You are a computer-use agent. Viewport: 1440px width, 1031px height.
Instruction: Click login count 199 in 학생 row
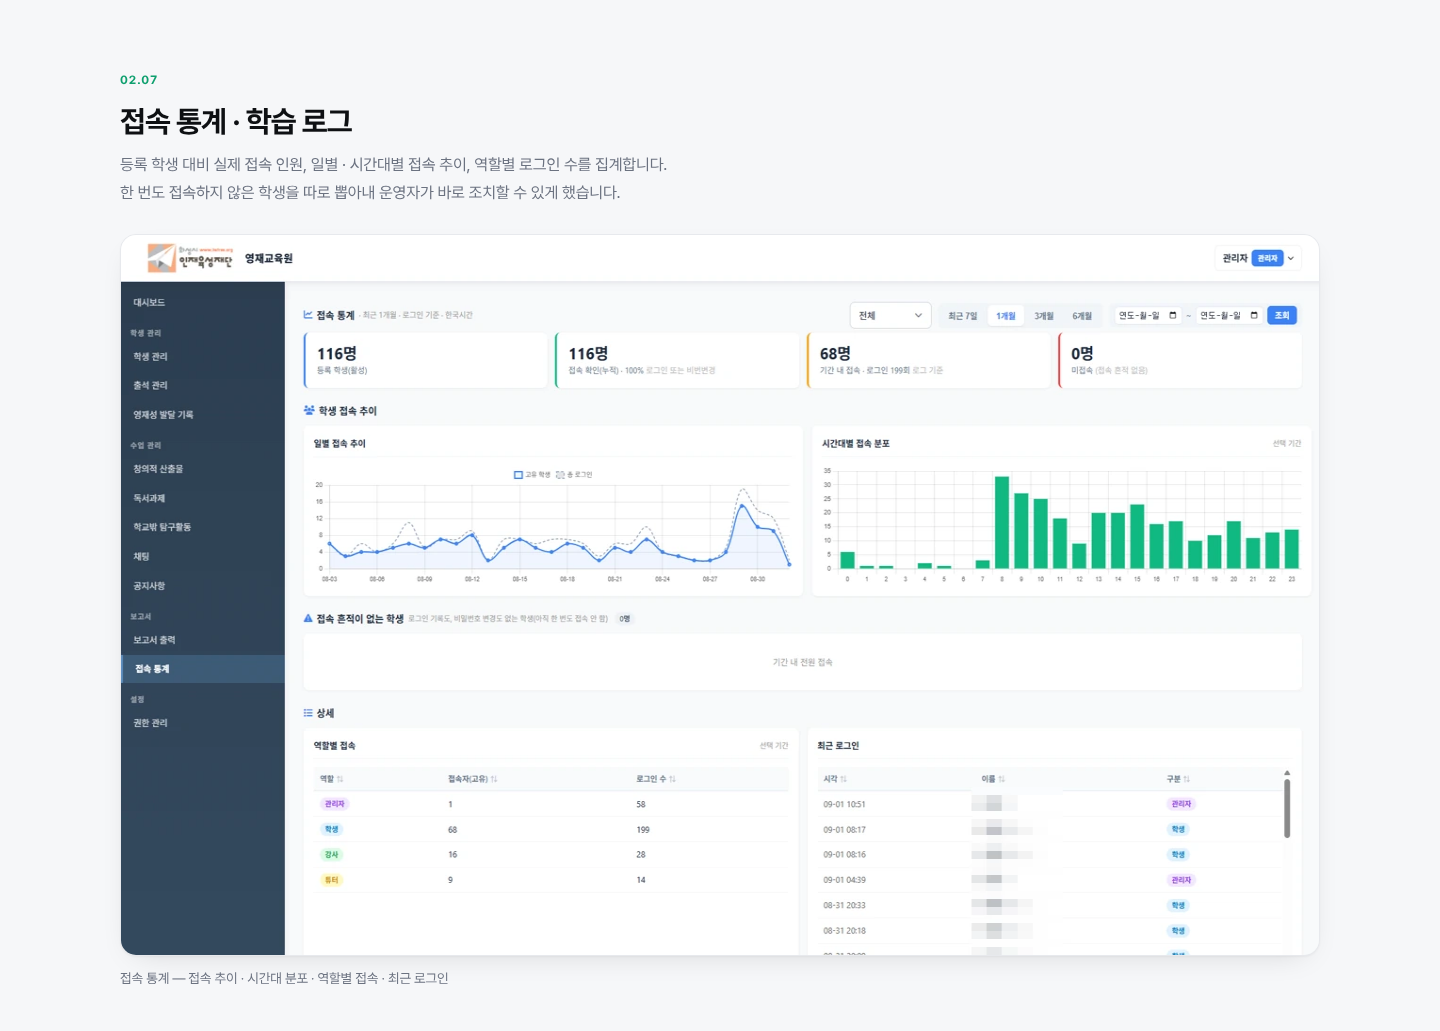[x=643, y=830]
